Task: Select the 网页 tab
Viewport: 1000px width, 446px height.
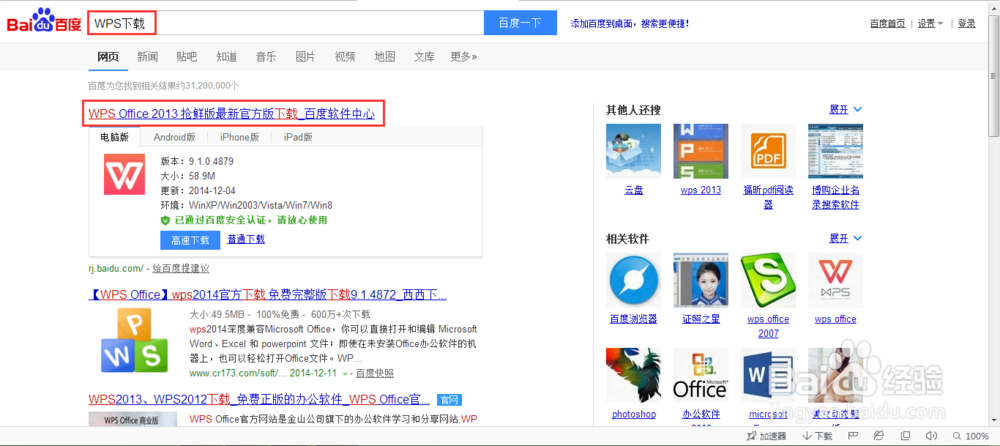Action: 108,57
